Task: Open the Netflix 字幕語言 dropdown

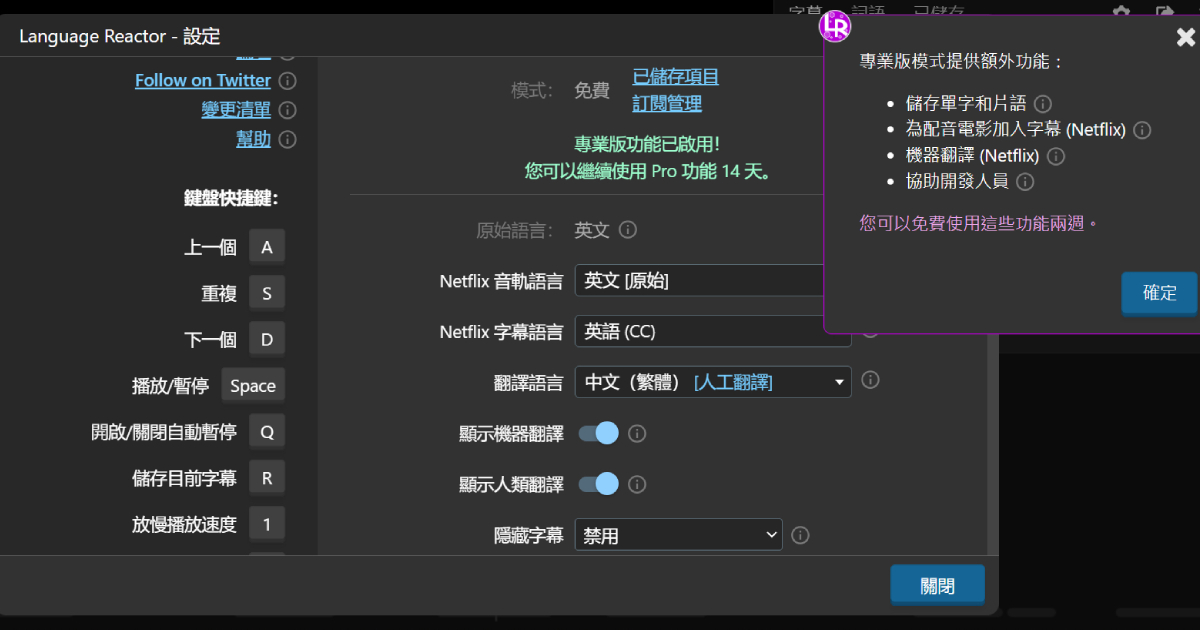Action: [713, 332]
